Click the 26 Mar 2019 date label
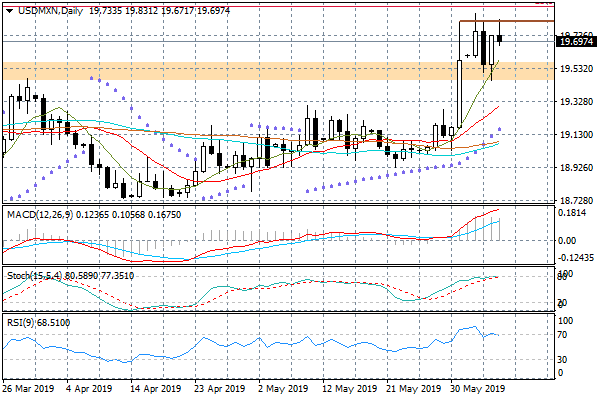This screenshot has height=400, width=600. 28,389
